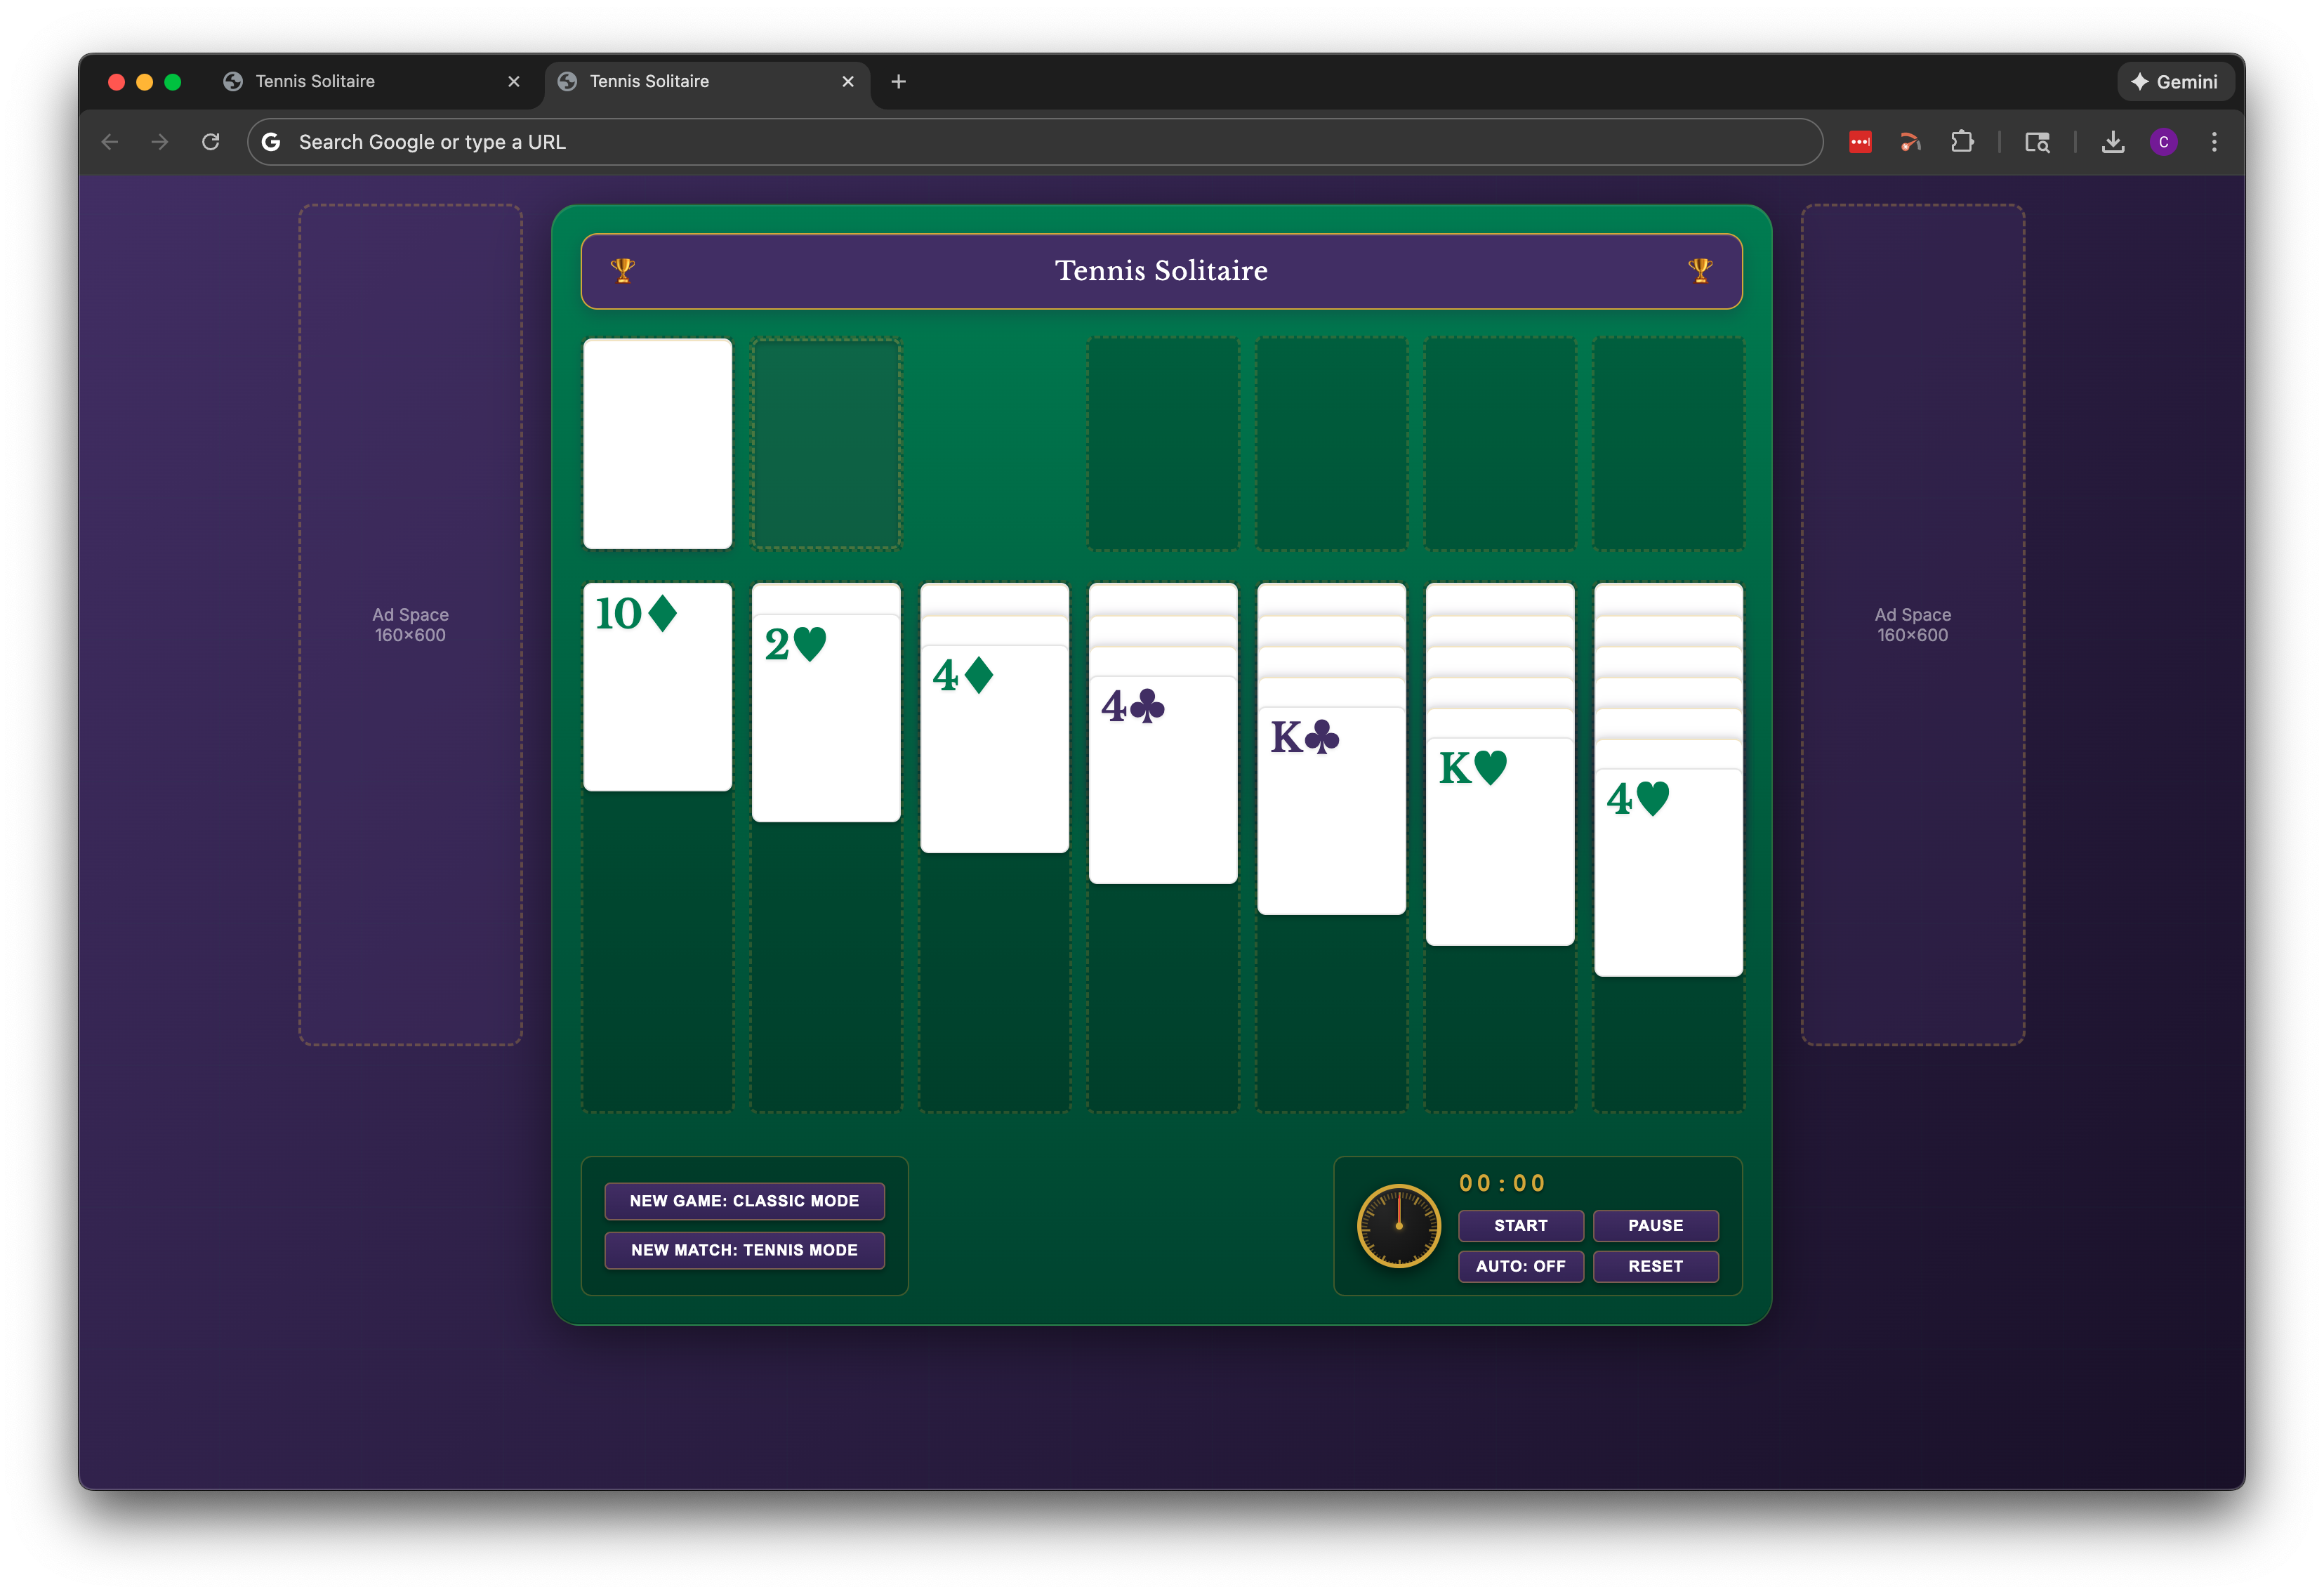Open the browser extensions puzzle icon
This screenshot has height=1594, width=2324.
point(1962,142)
